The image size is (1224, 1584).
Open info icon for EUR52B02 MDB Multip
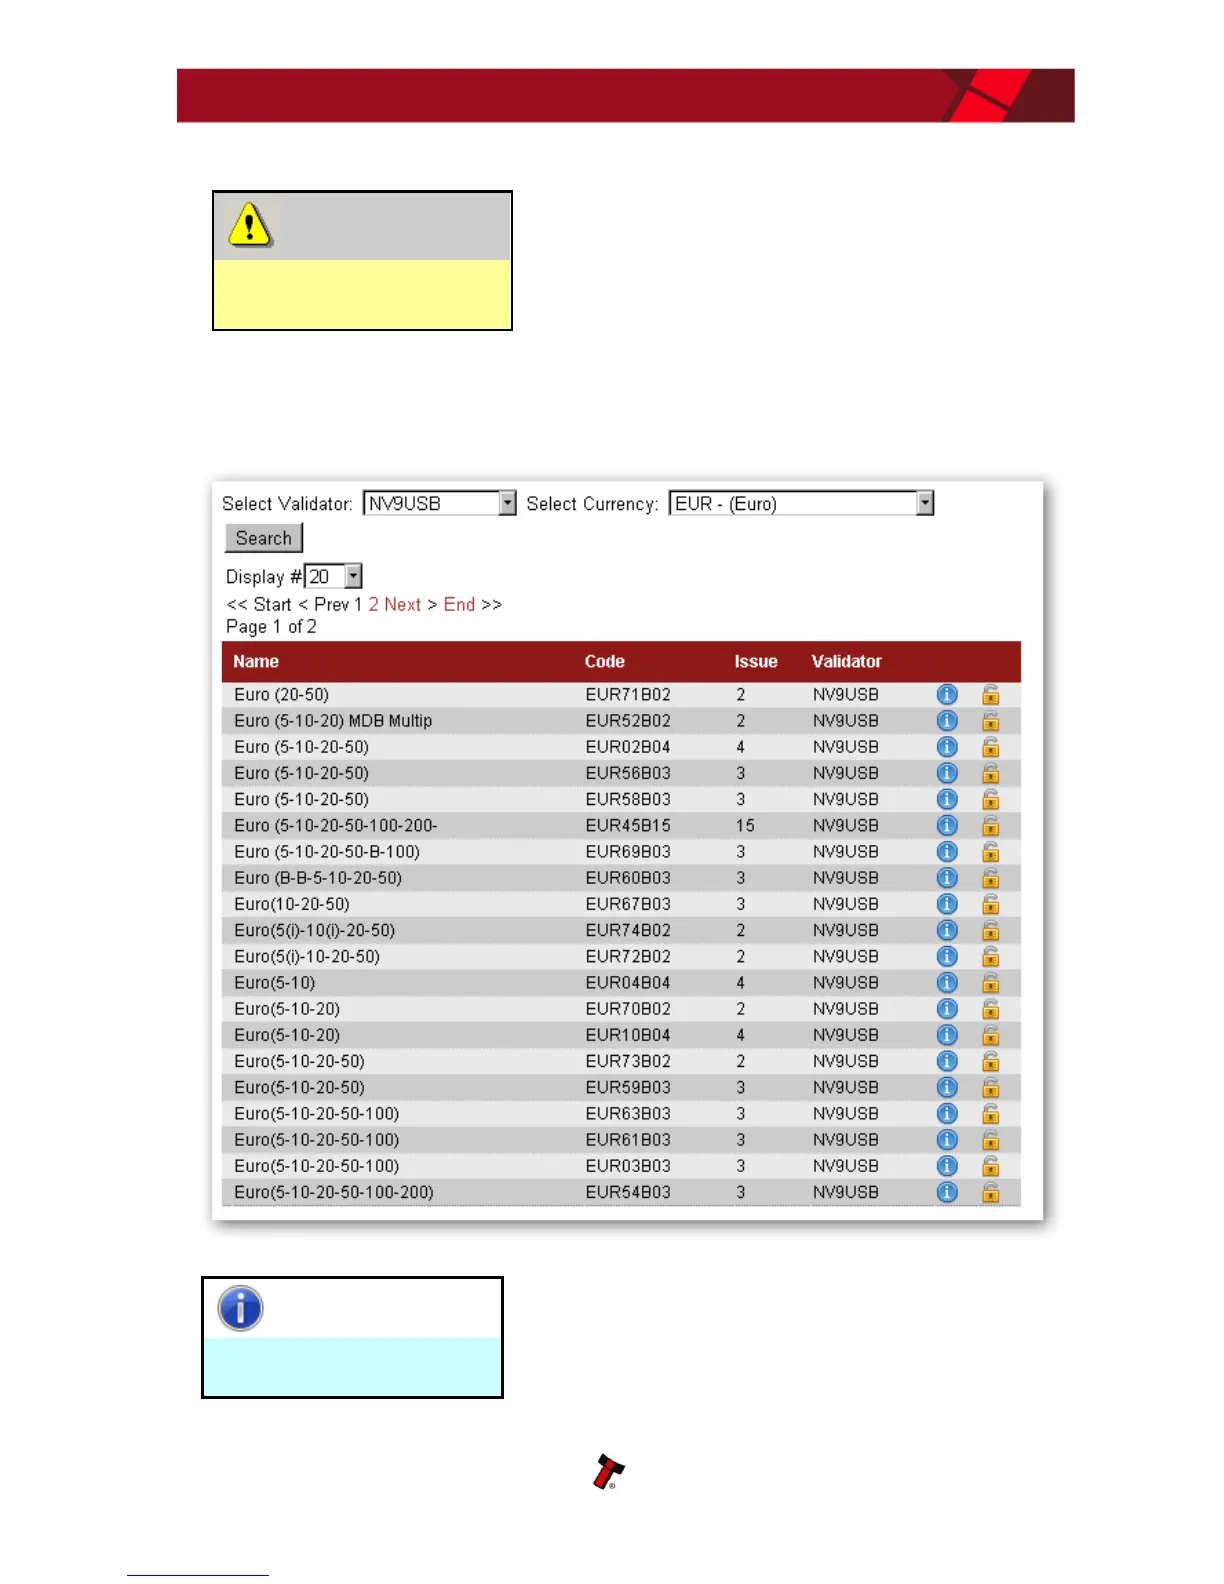pyautogui.click(x=946, y=720)
